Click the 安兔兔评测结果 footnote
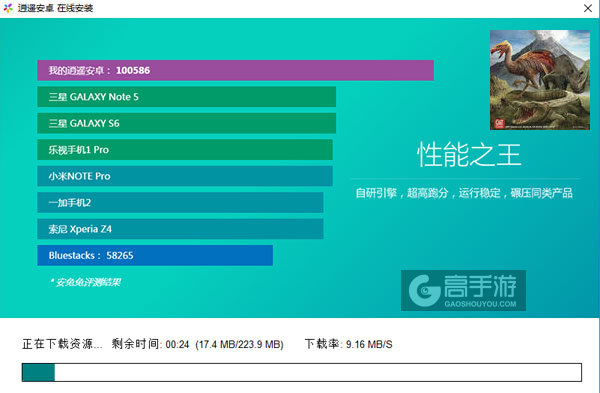 (85, 282)
